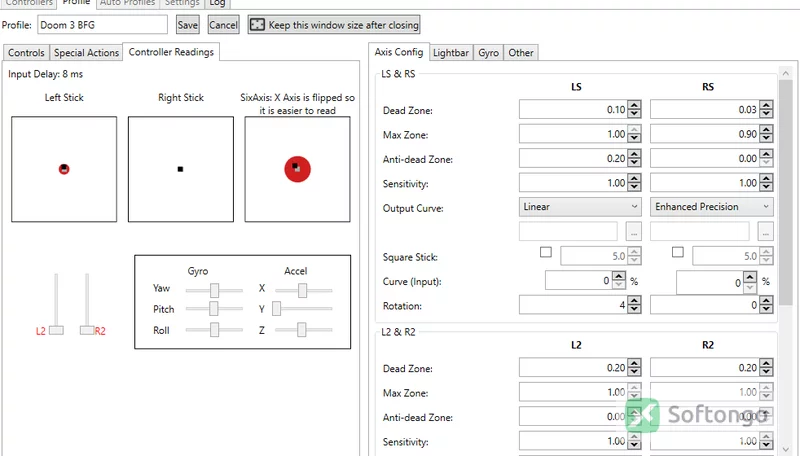
Task: Switch to the Controls tab
Action: click(x=26, y=53)
